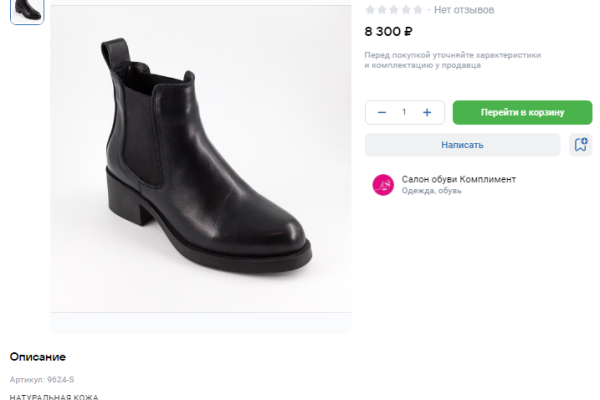
Task: Click the plus icon to increase quantity
Action: [x=427, y=112]
